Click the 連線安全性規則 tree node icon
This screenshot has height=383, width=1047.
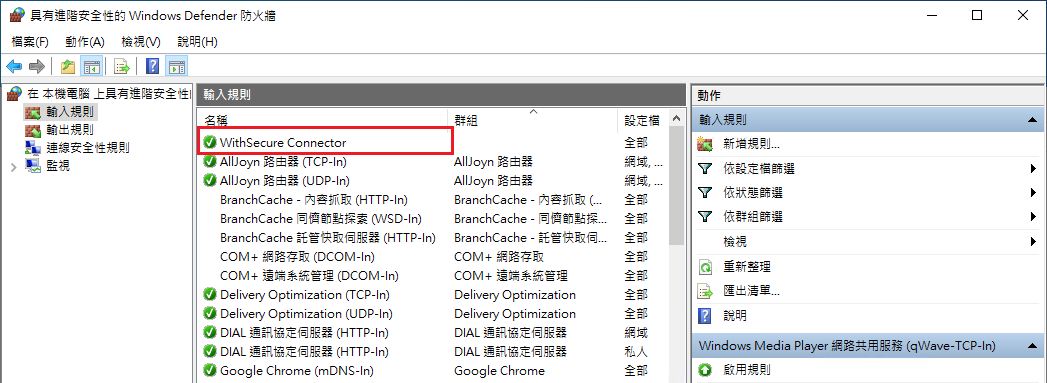pos(33,147)
